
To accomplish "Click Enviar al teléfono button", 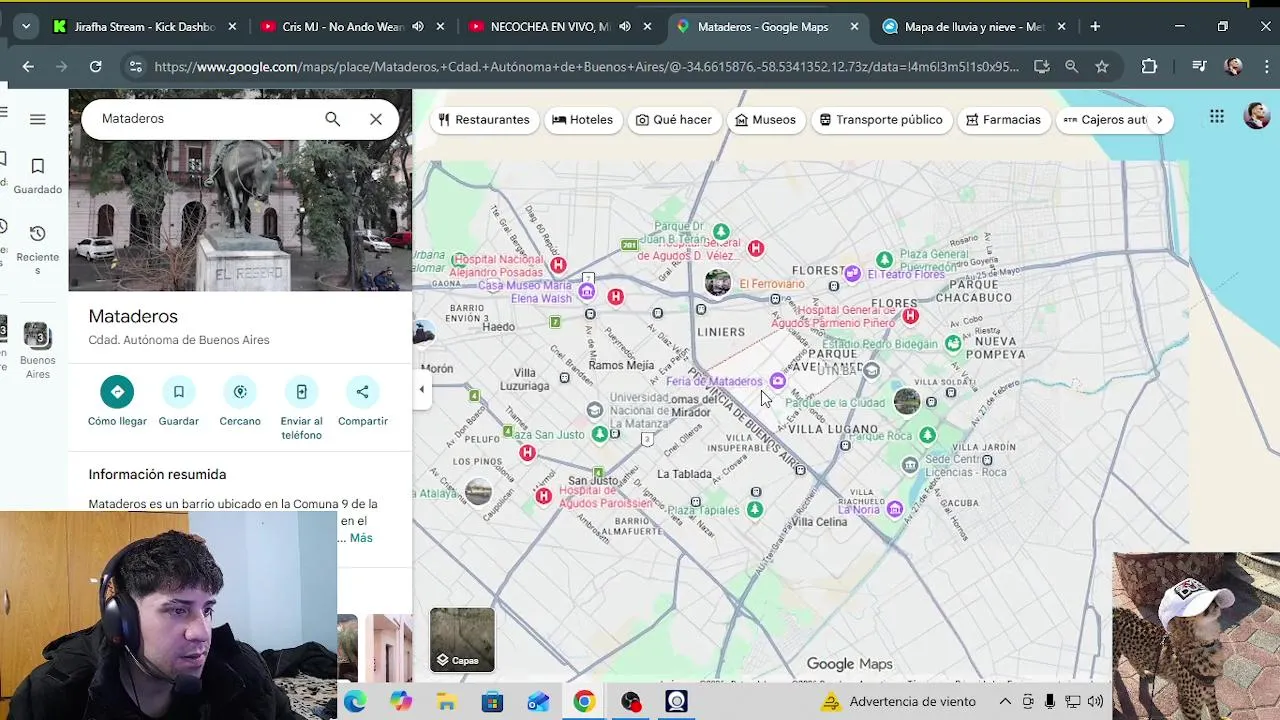I will [301, 408].
